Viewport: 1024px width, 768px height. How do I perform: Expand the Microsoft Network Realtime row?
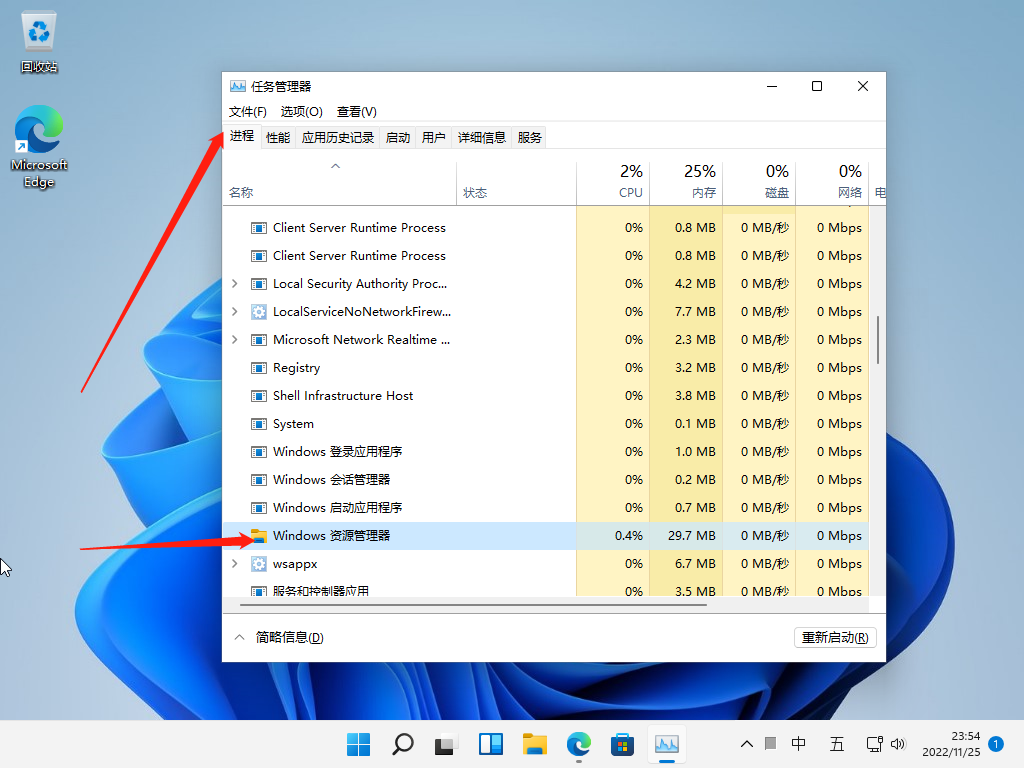(x=234, y=340)
